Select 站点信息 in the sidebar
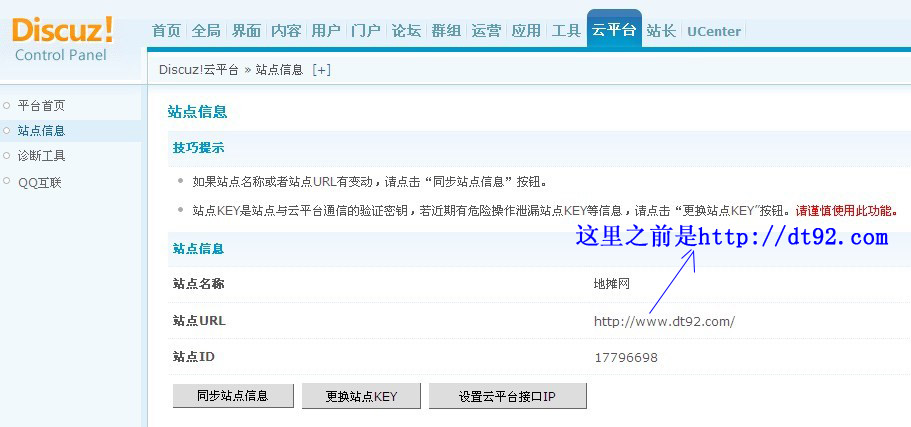Viewport: 911px width, 427px height. [x=41, y=131]
